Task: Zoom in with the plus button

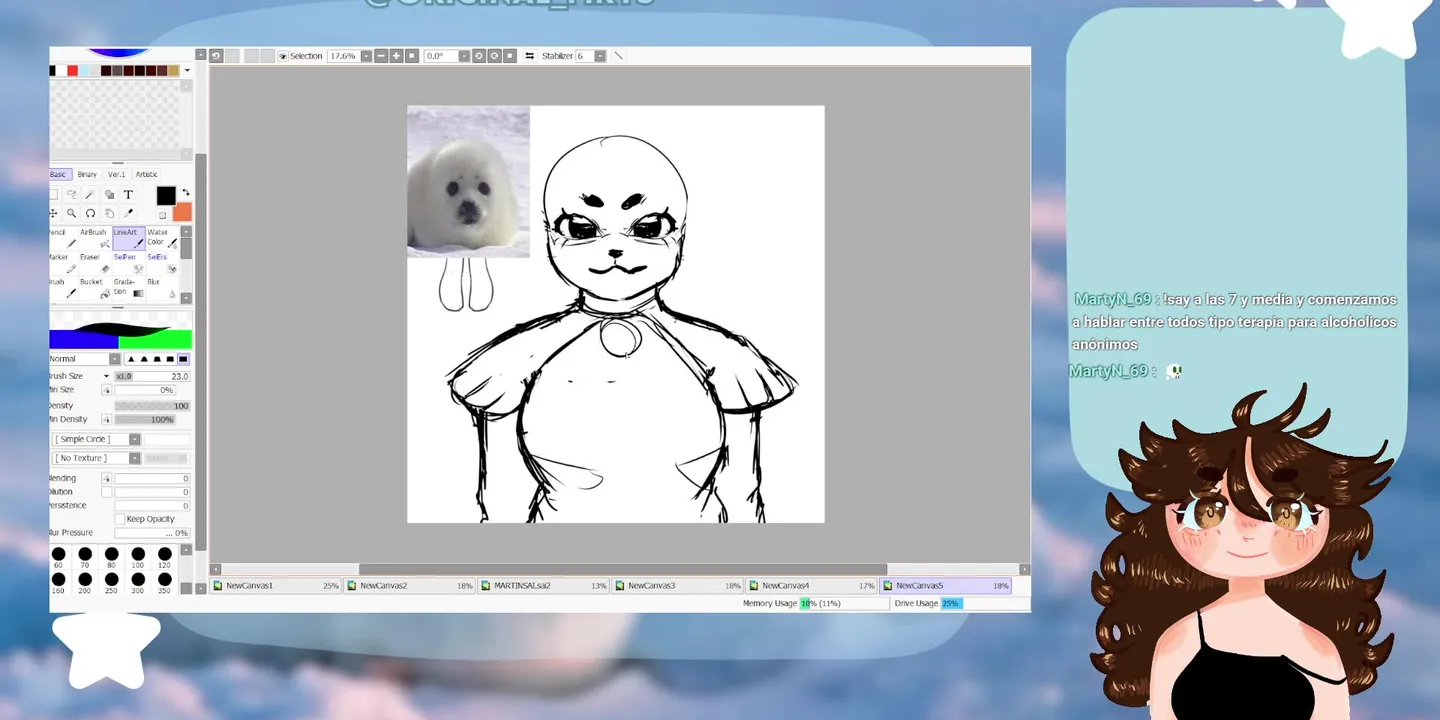Action: (x=396, y=56)
